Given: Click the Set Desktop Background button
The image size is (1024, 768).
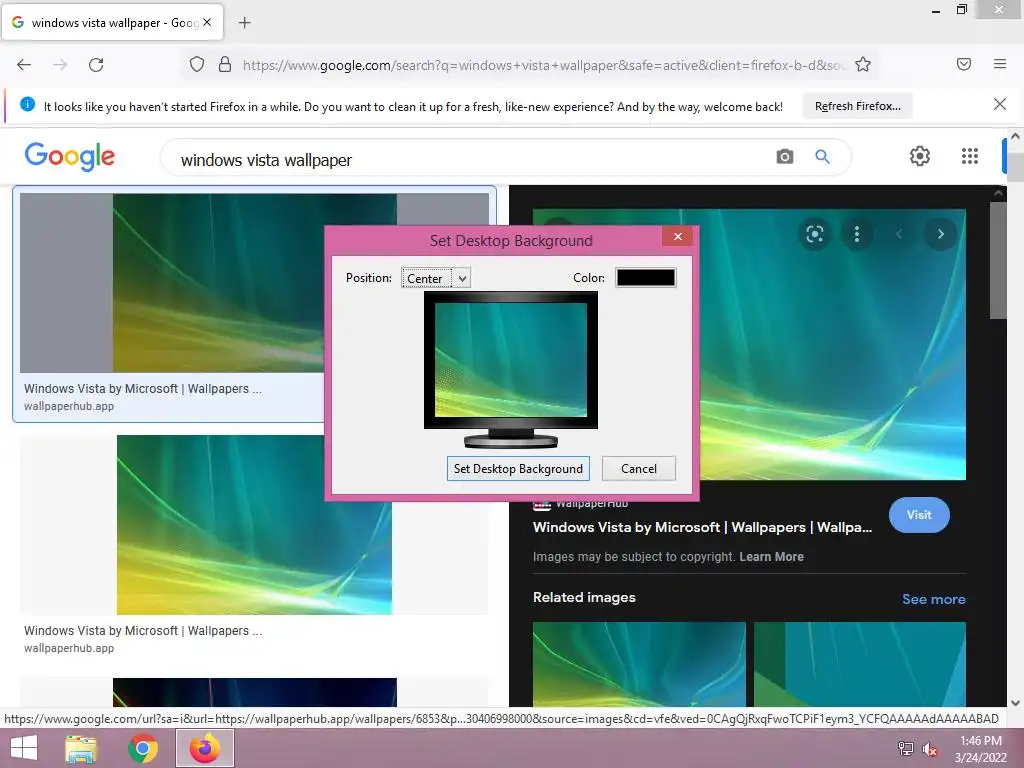Looking at the screenshot, I should point(518,469).
